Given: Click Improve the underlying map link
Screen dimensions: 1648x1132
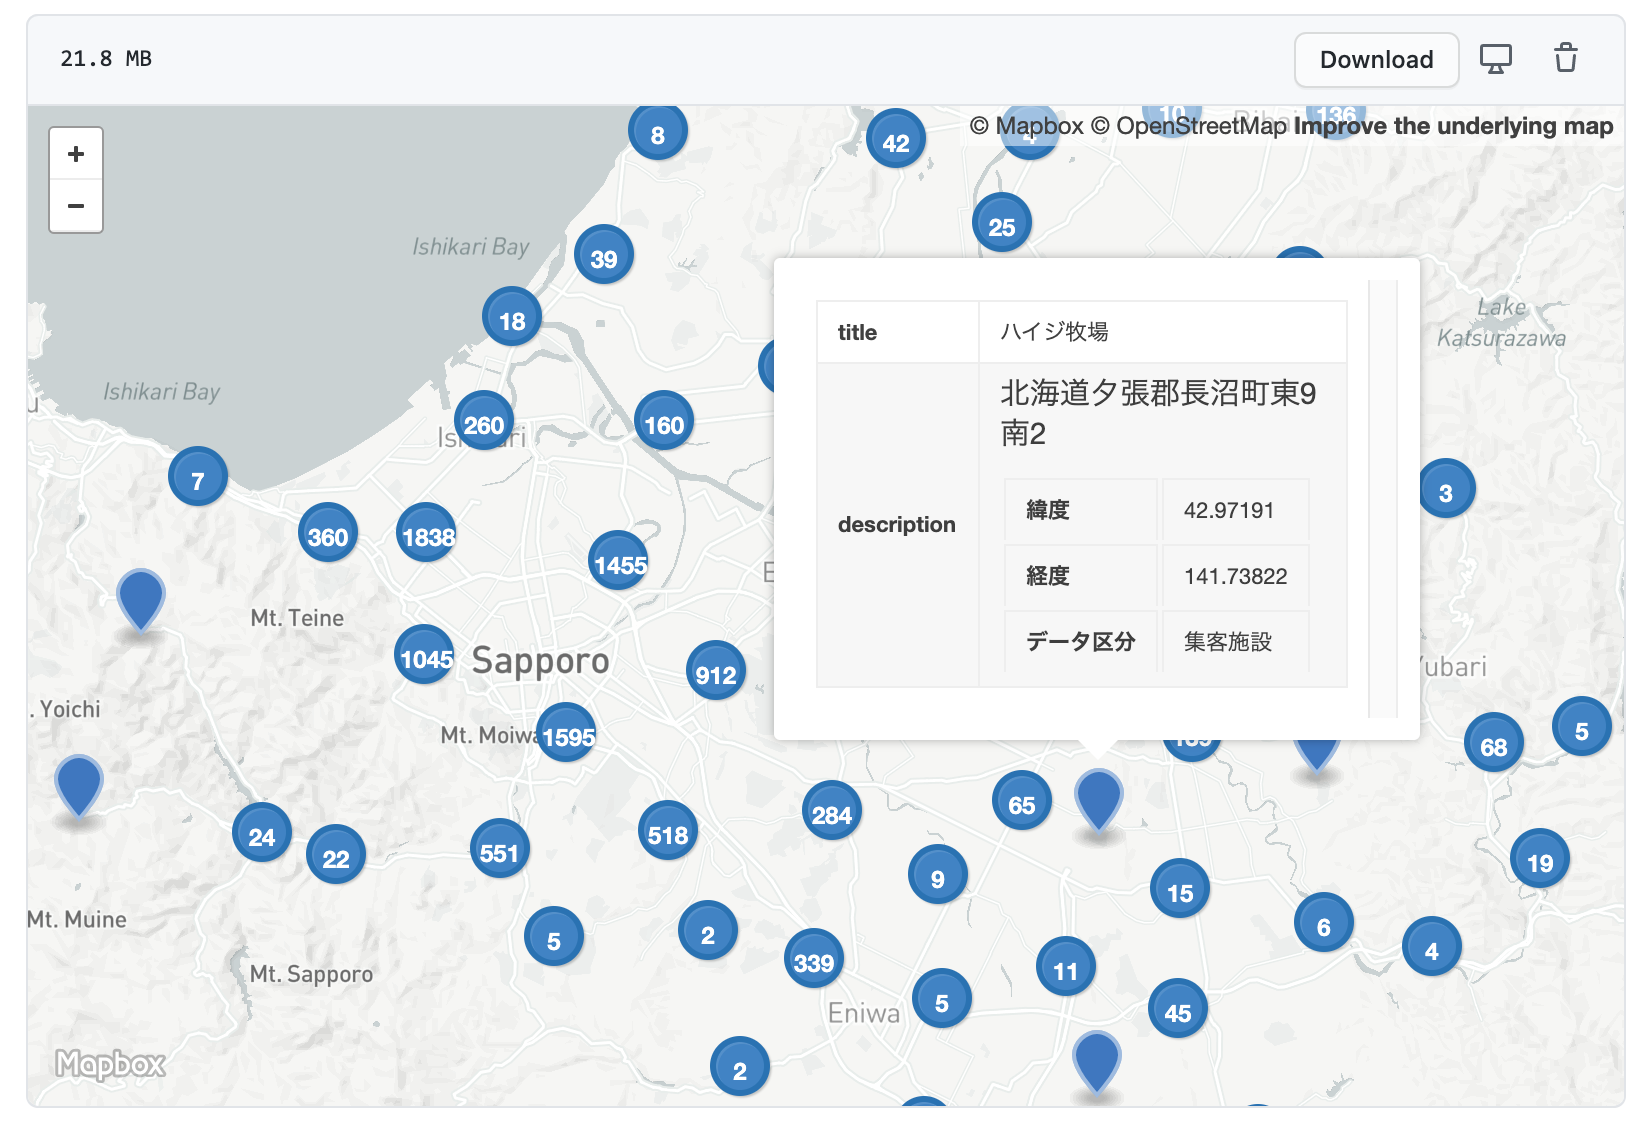Looking at the screenshot, I should coord(1453,126).
